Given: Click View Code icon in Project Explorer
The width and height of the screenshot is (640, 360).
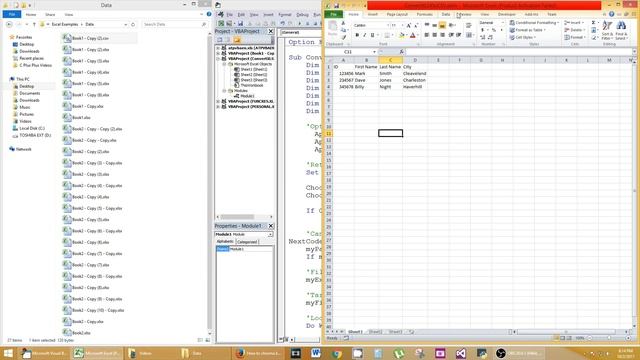Looking at the screenshot, I should click(220, 40).
